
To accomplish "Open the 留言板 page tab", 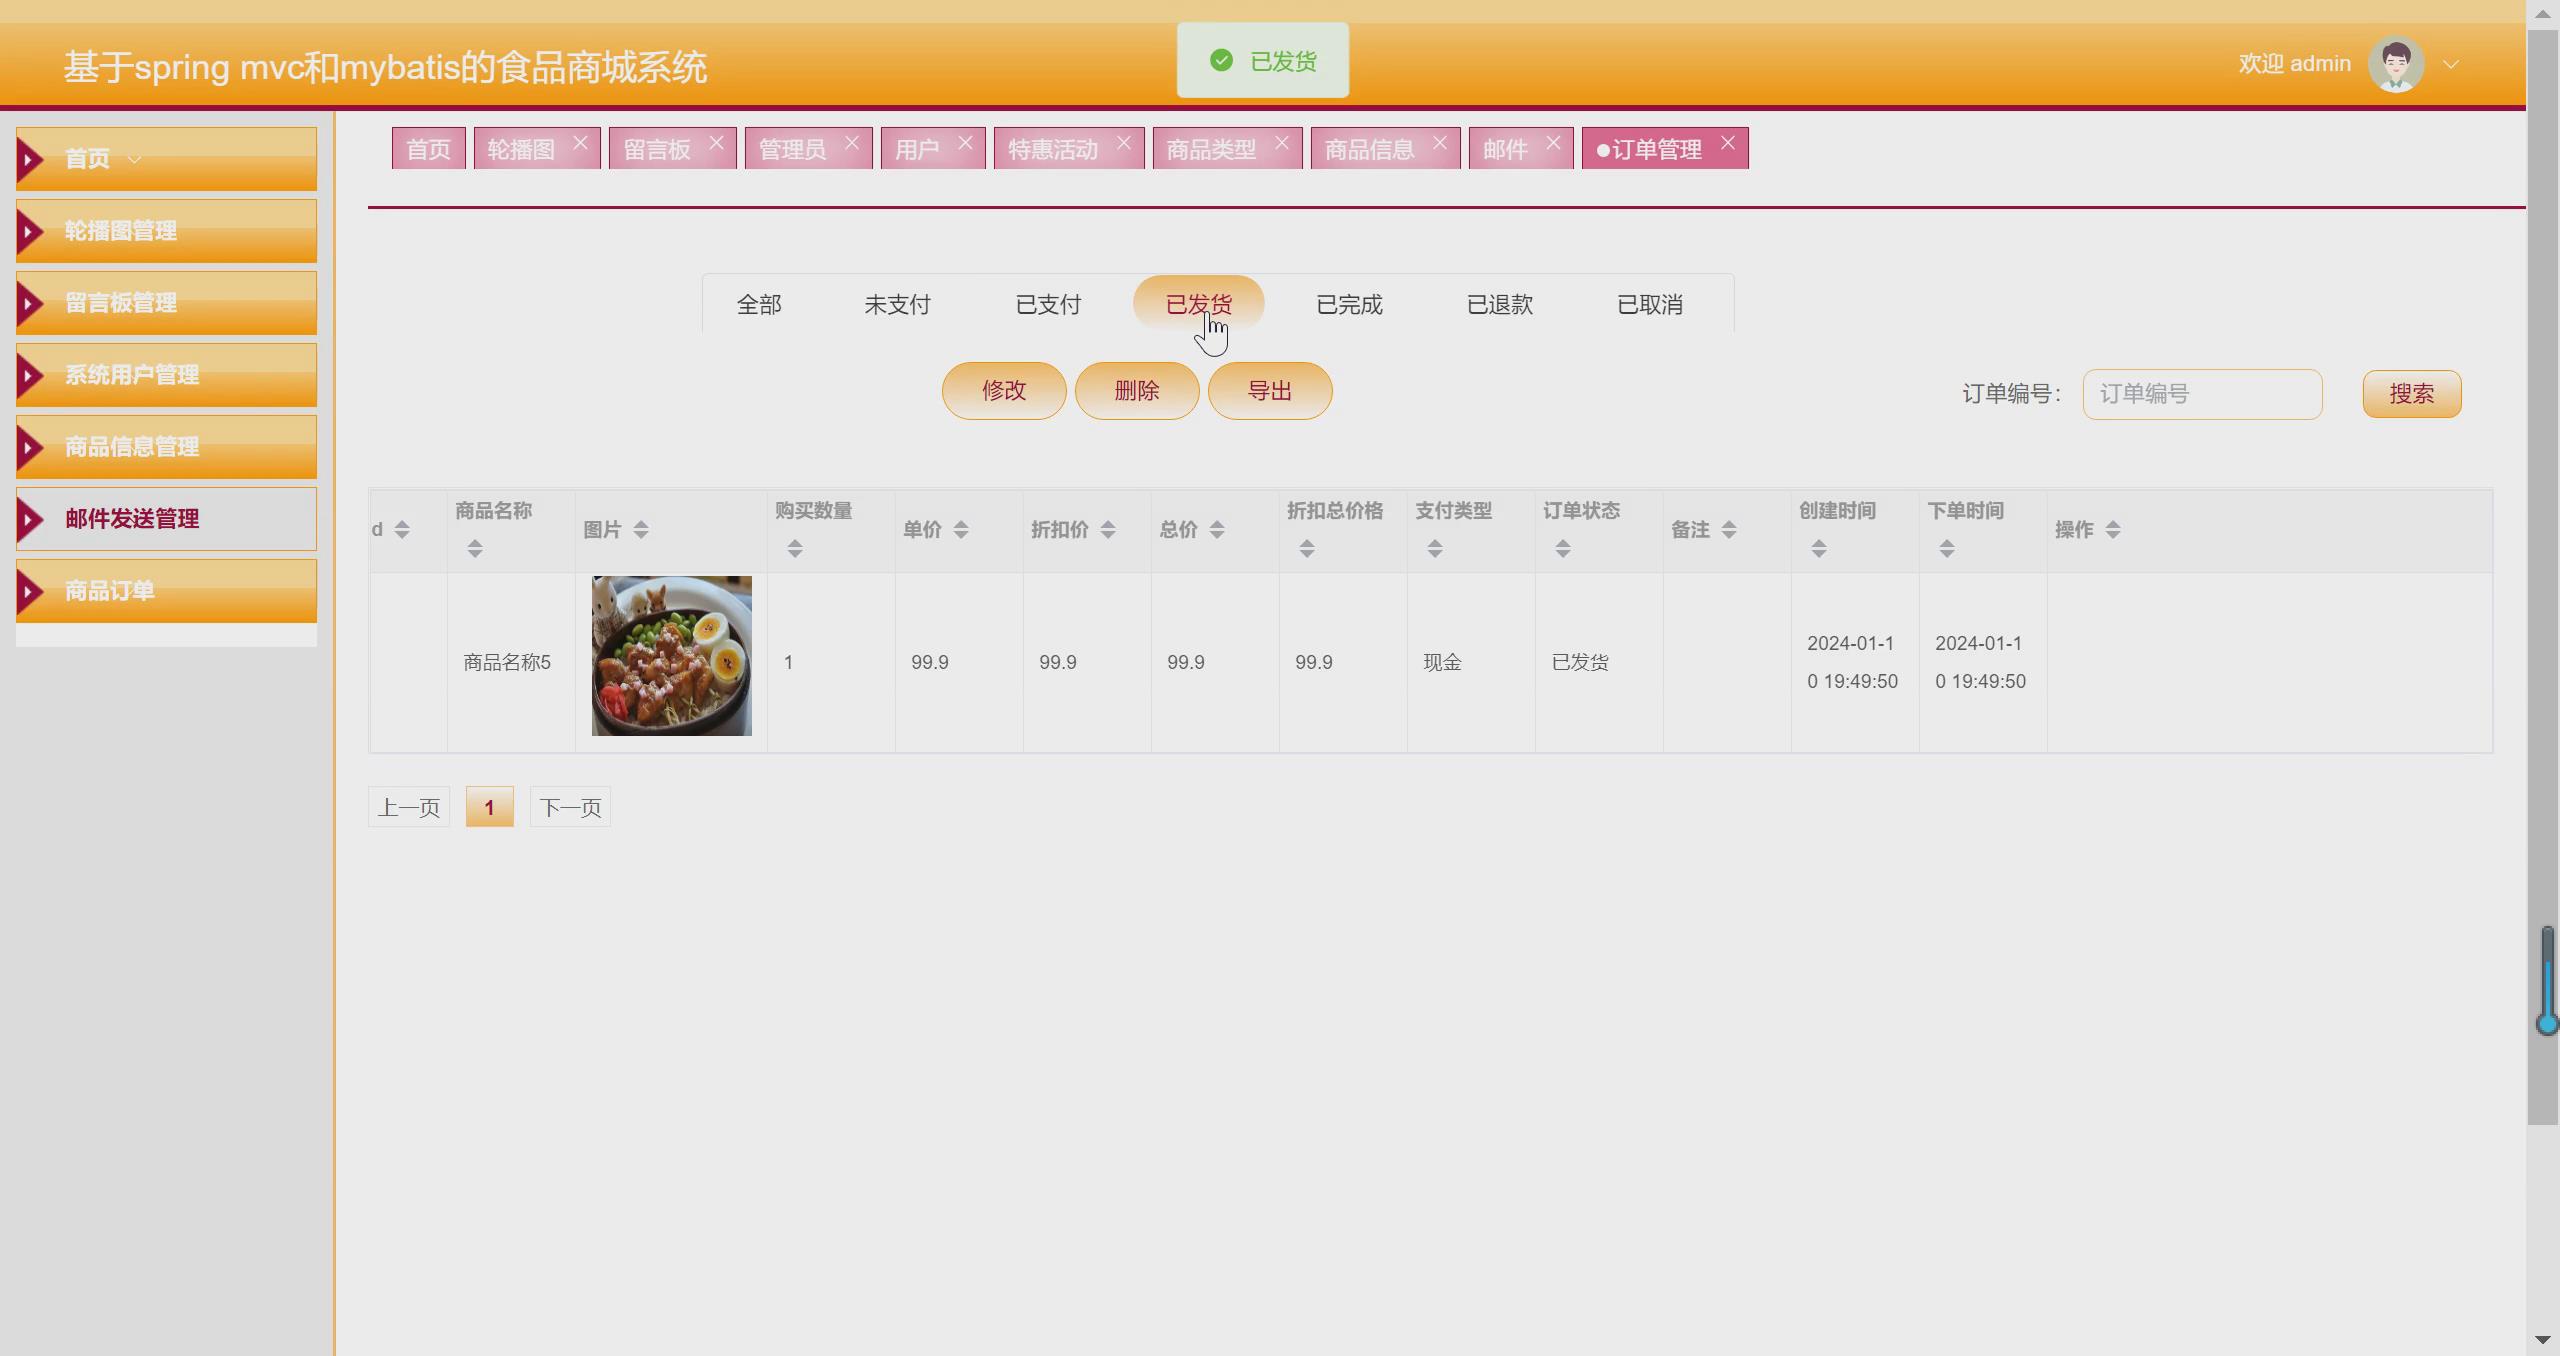I will pos(657,149).
